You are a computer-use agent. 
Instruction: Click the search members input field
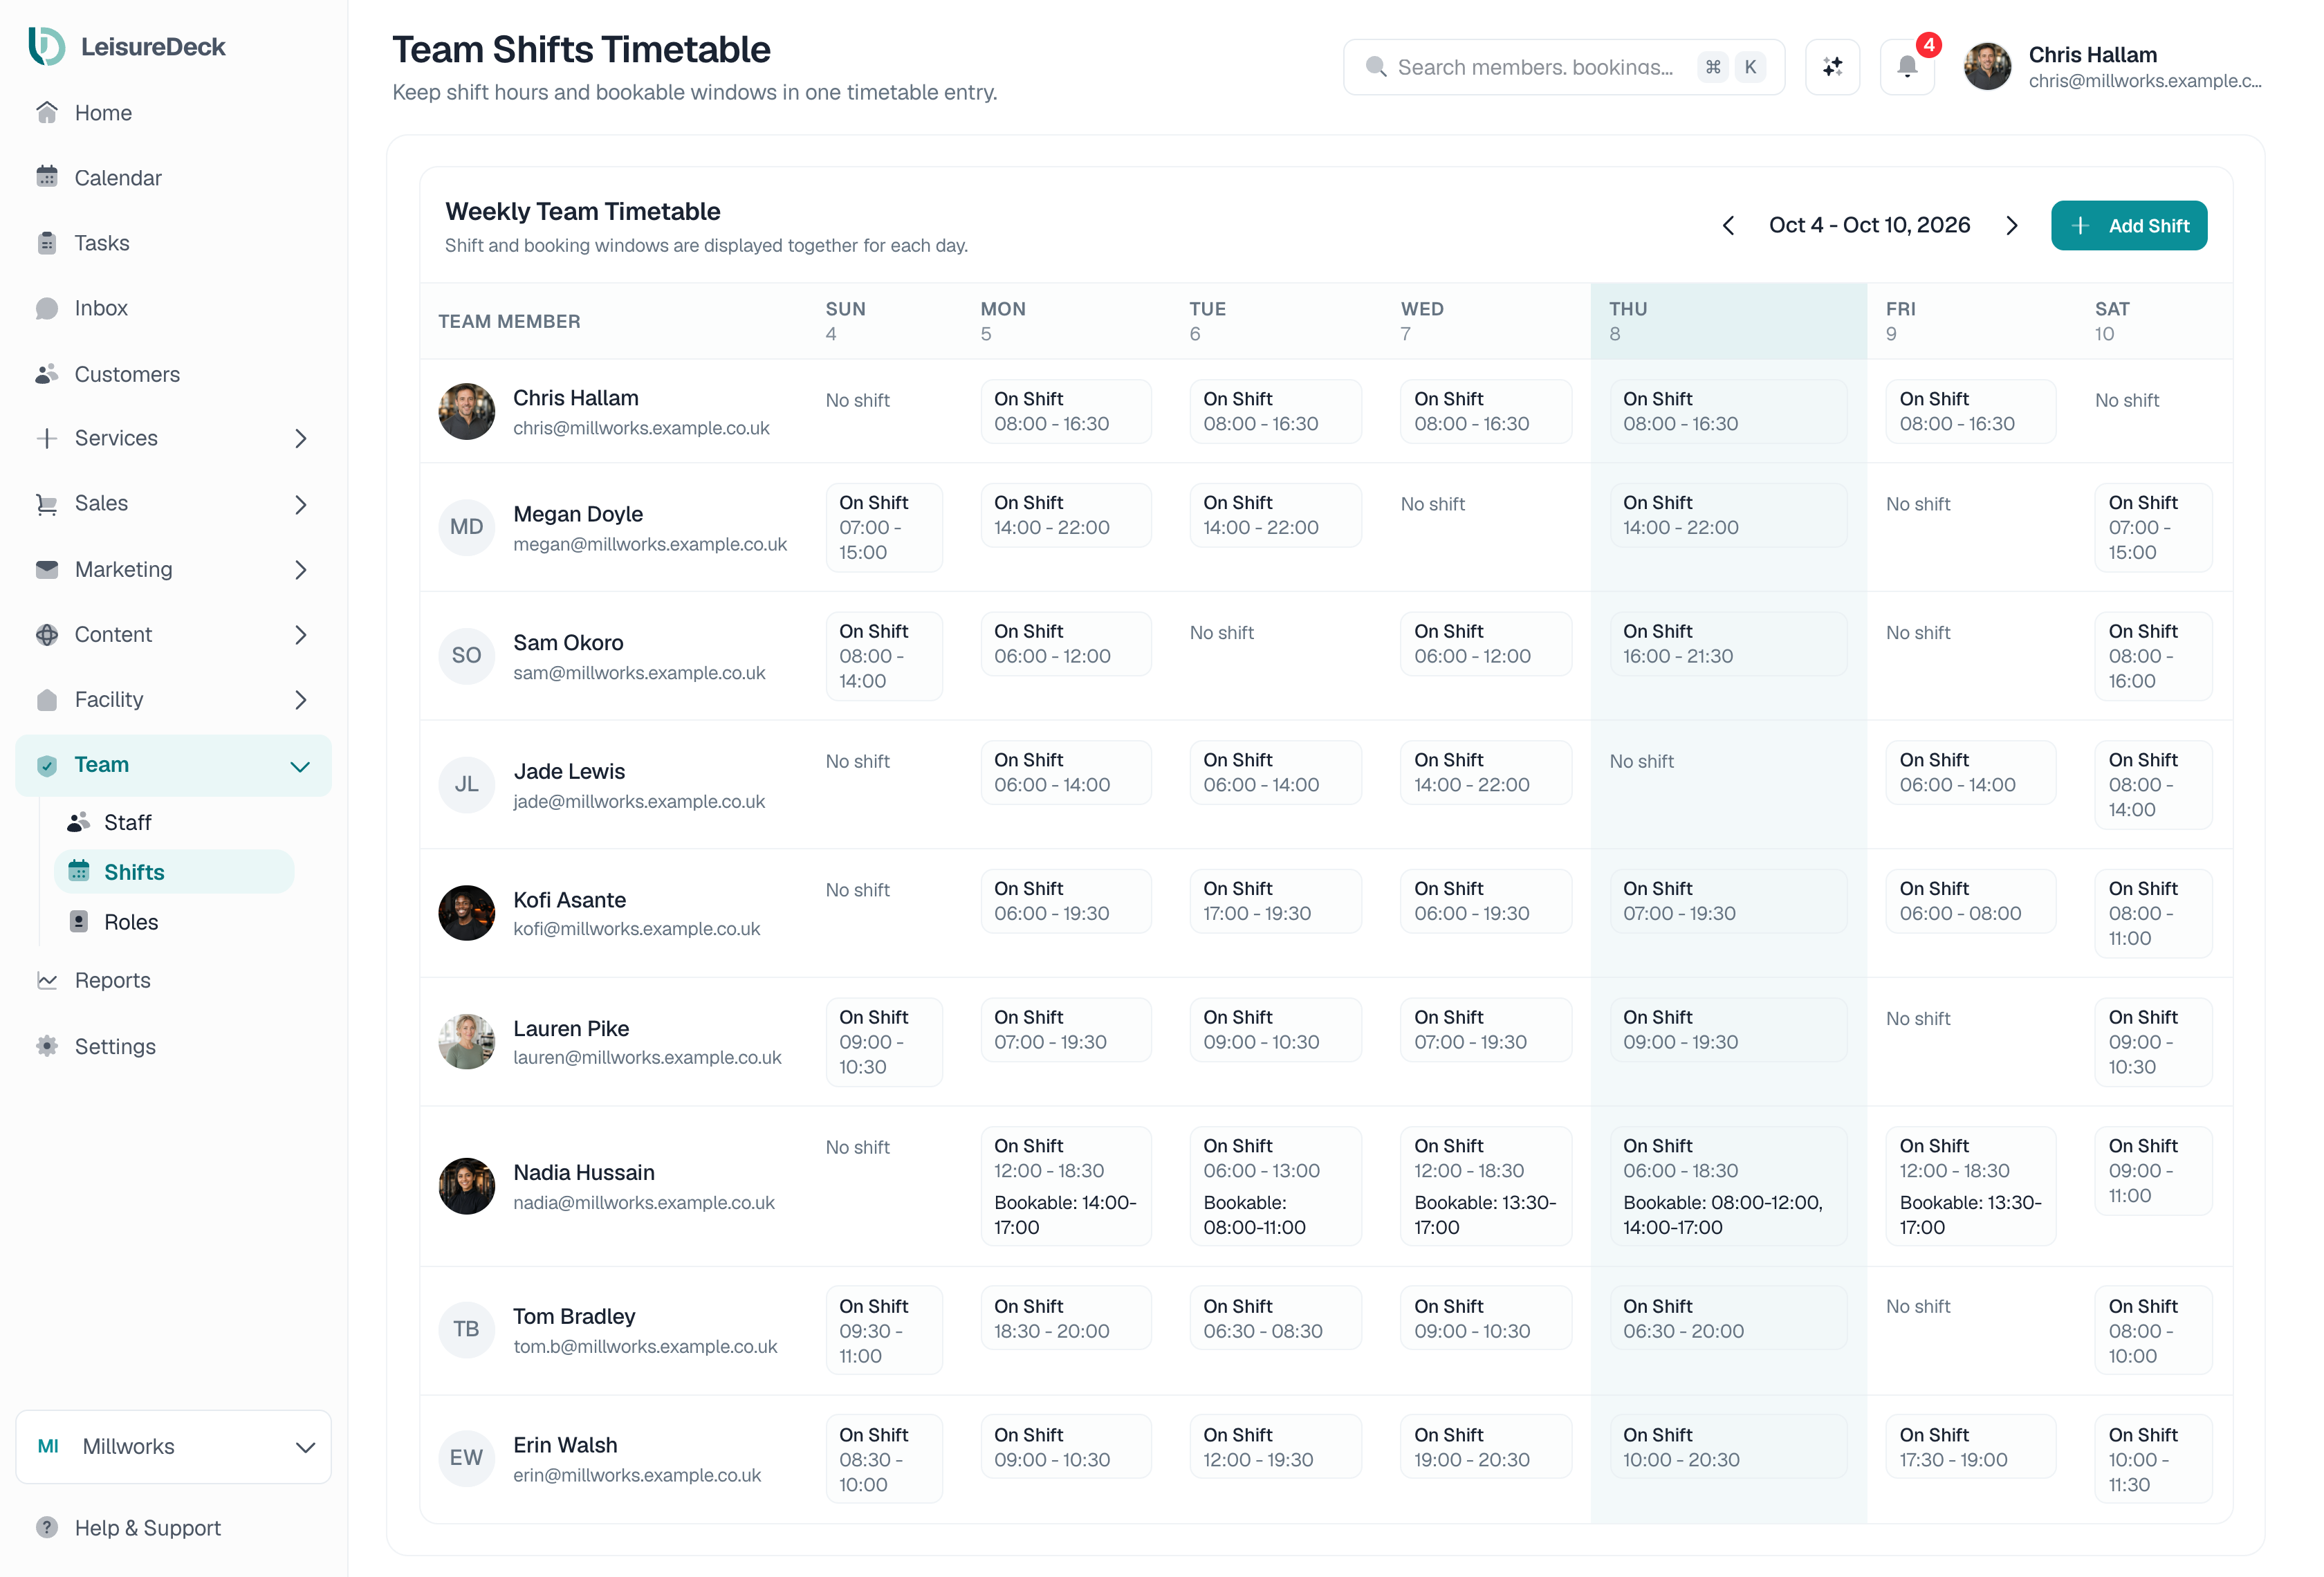tap(1564, 67)
